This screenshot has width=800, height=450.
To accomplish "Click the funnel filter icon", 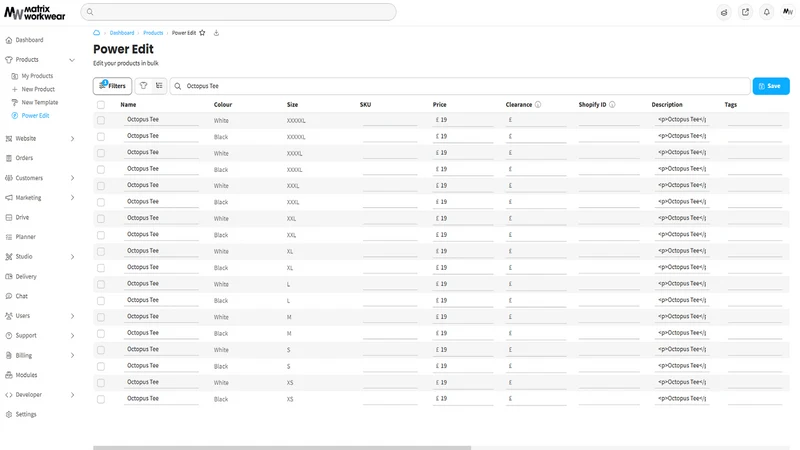I will (143, 86).
